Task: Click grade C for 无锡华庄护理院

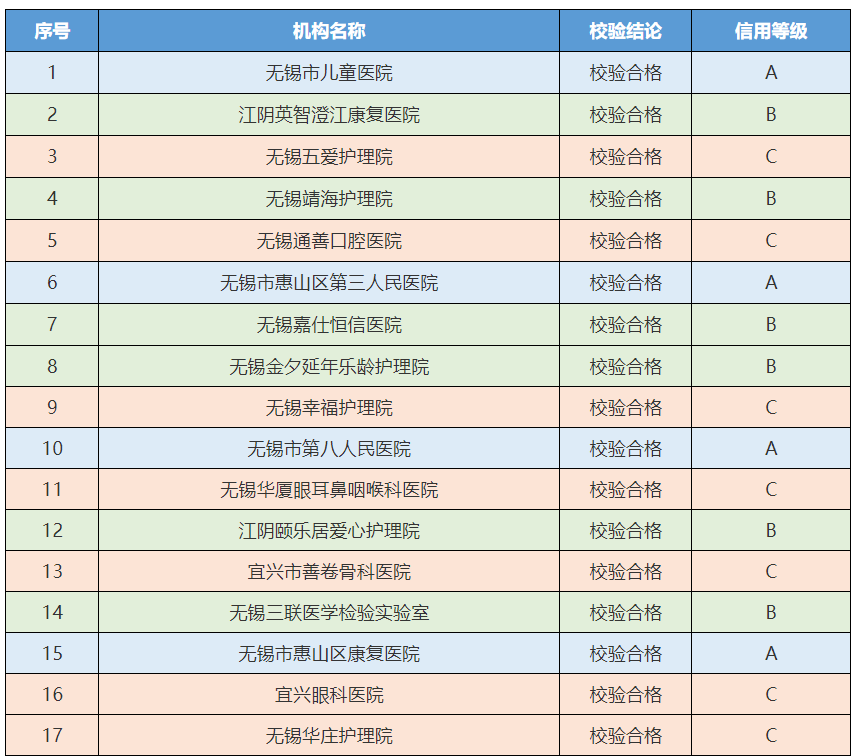Action: point(771,735)
